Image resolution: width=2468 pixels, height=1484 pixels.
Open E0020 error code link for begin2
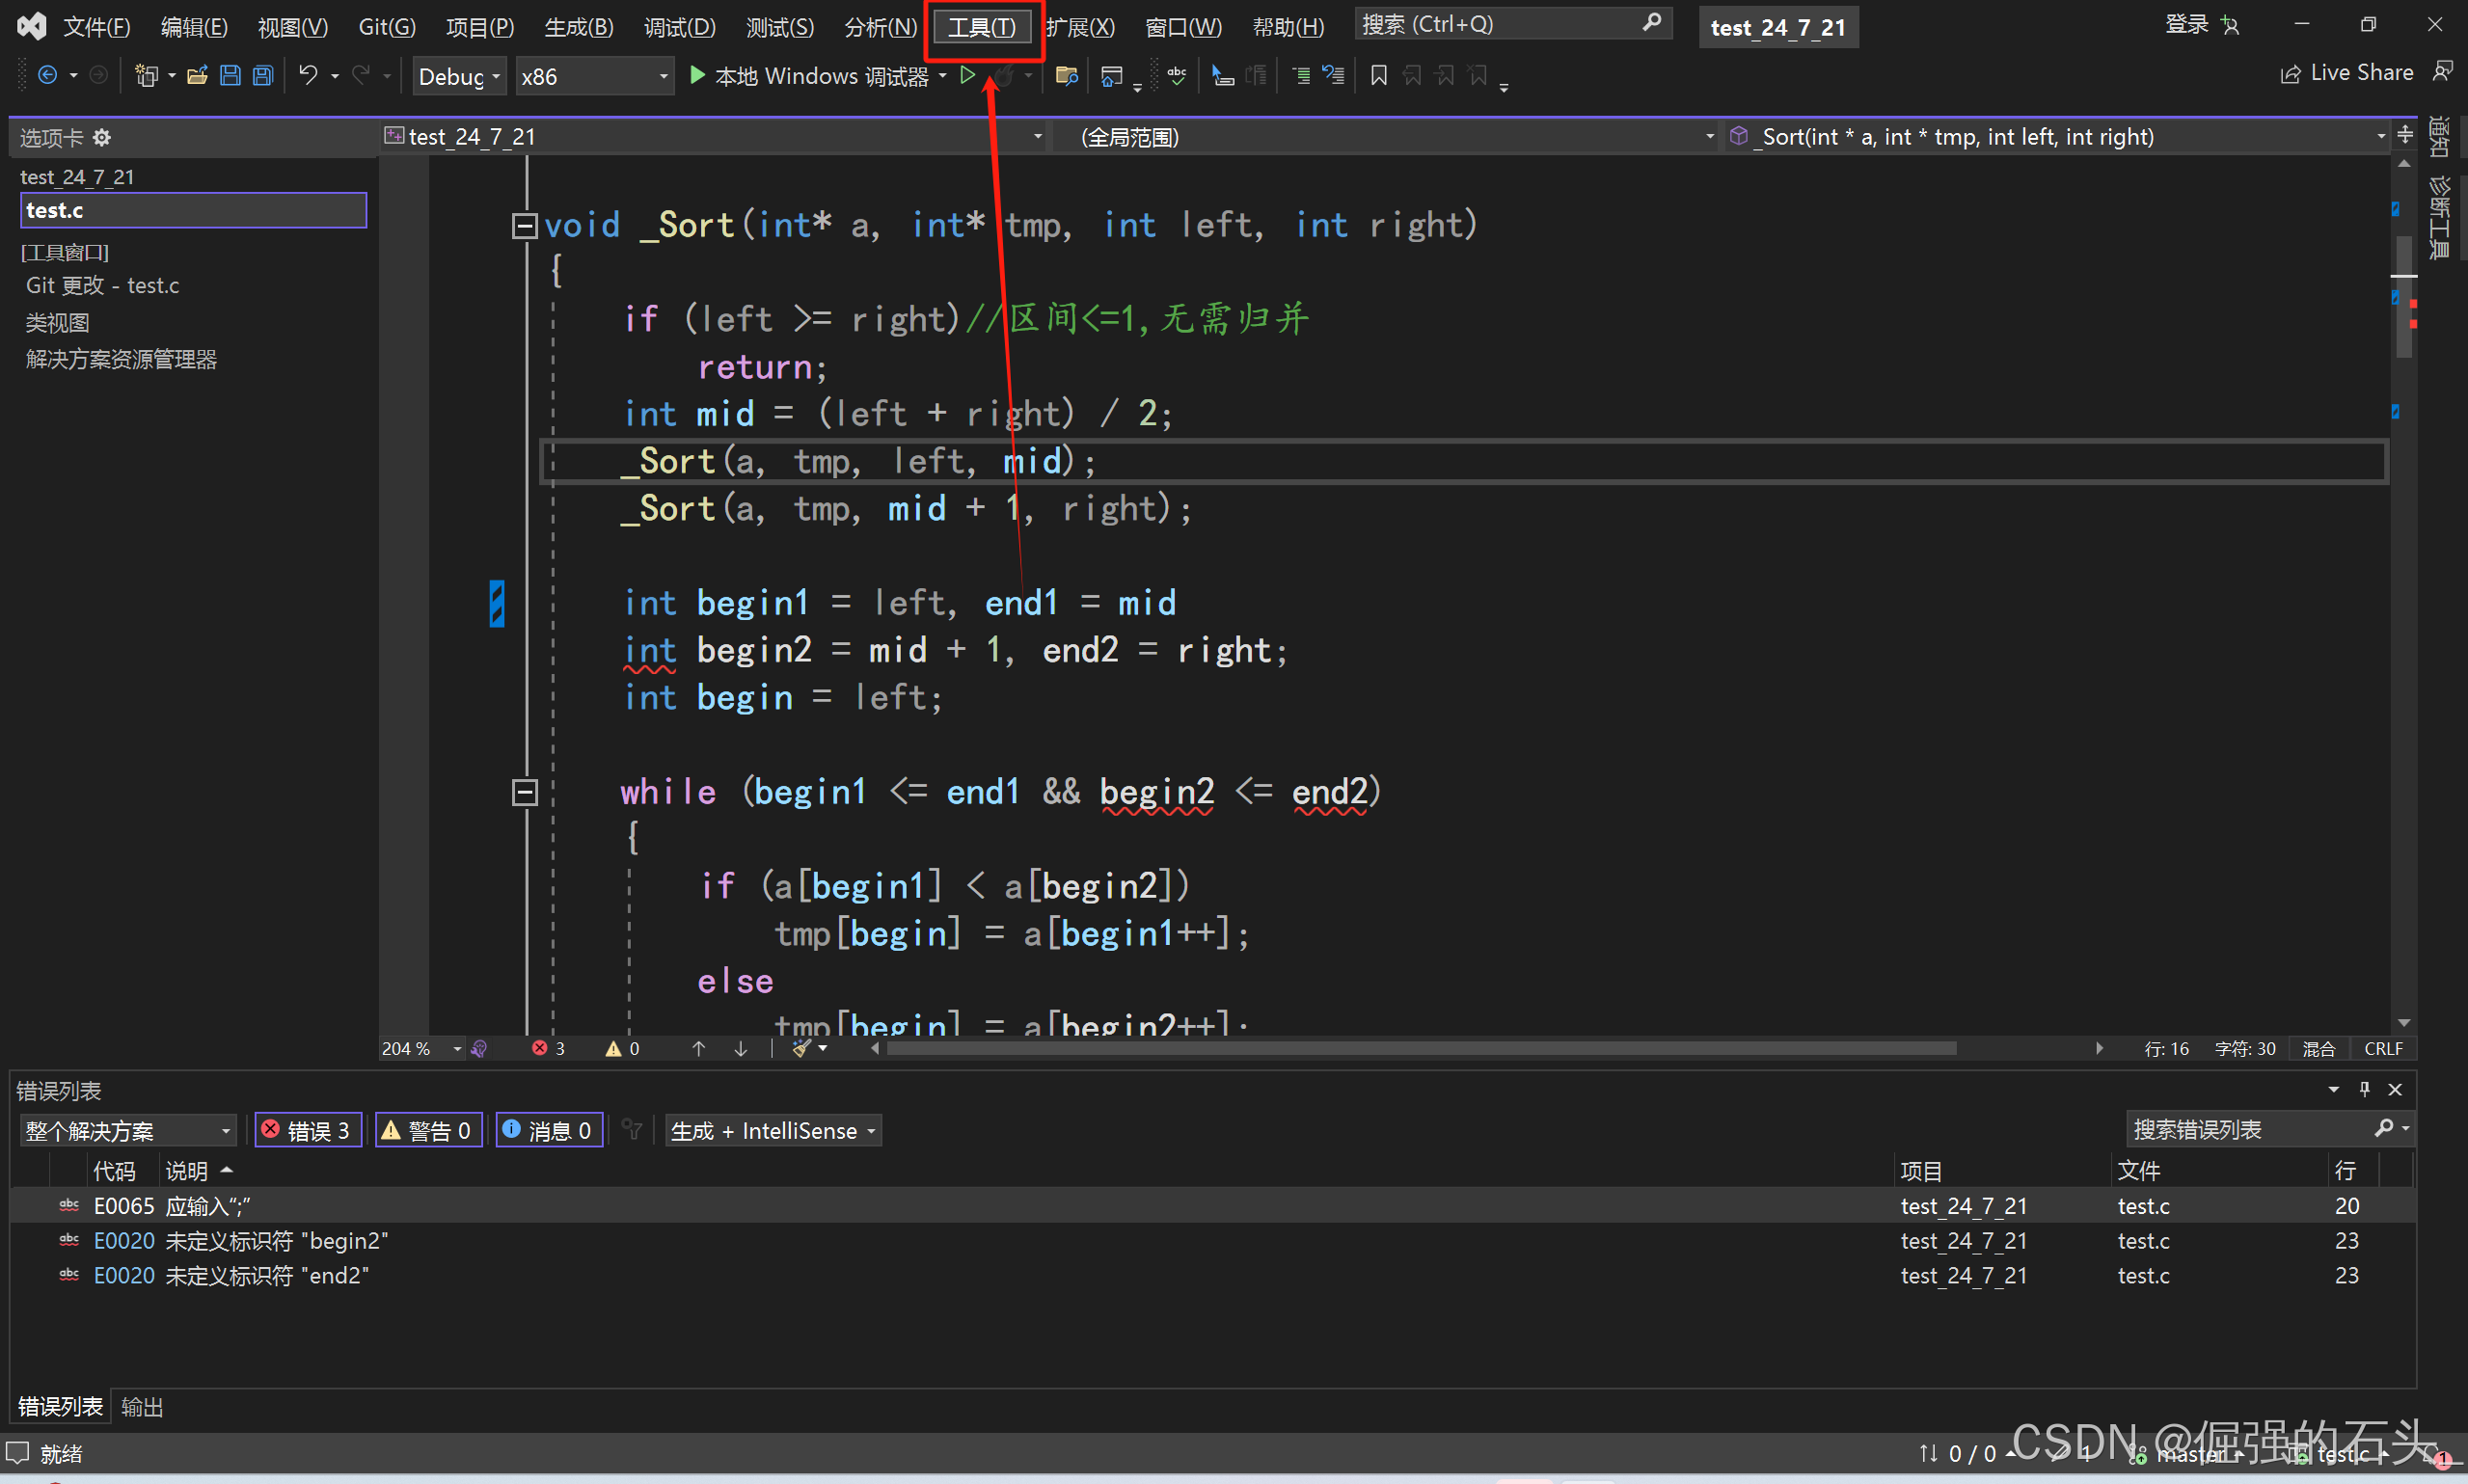(x=124, y=1241)
